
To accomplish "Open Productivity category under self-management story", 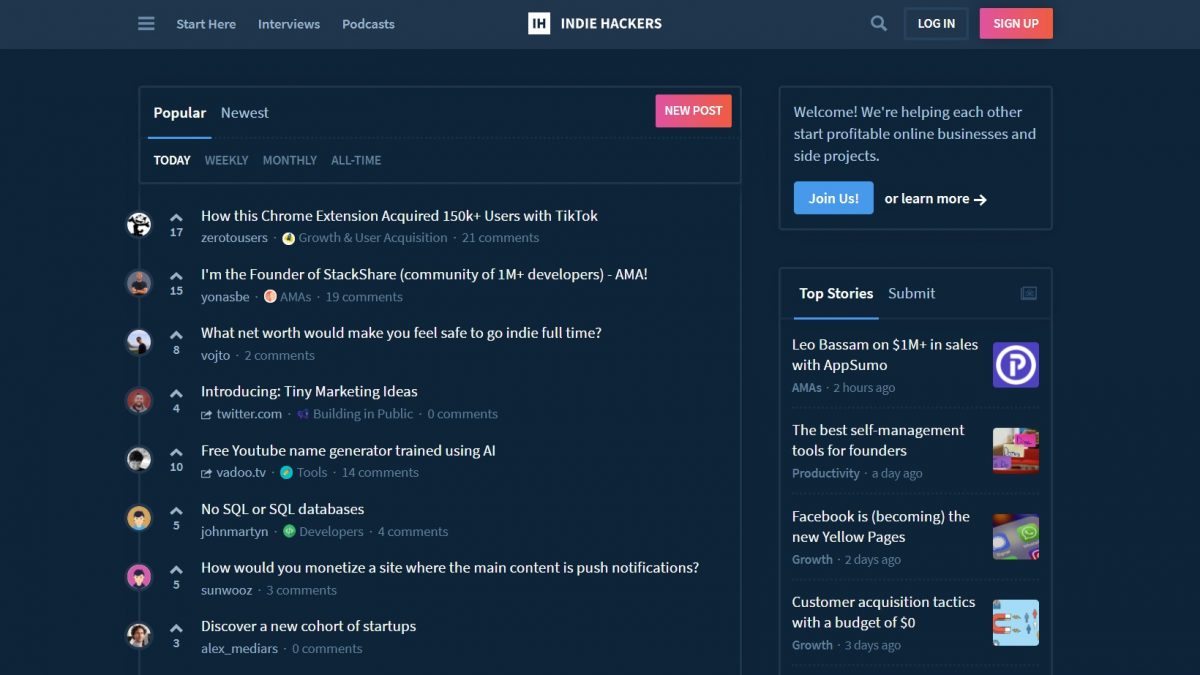I will point(826,474).
